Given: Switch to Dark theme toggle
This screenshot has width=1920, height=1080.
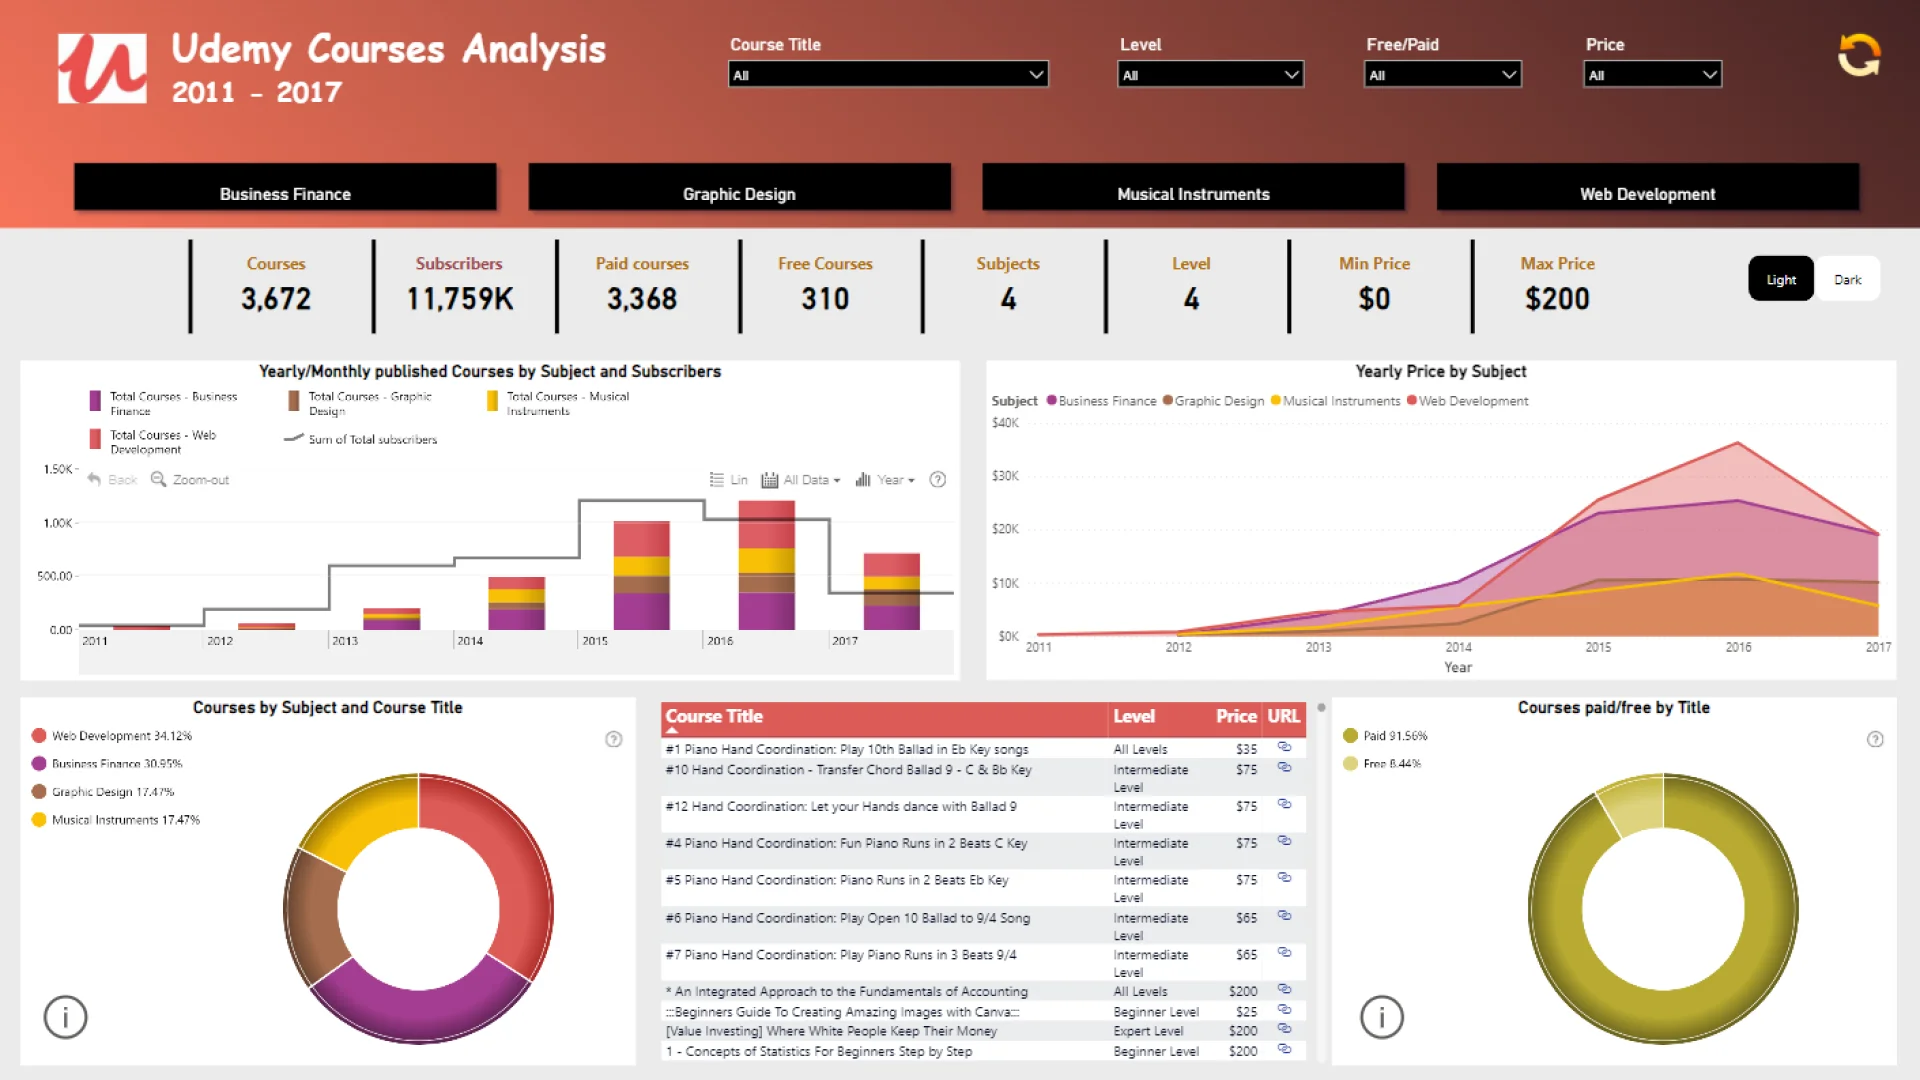Looking at the screenshot, I should (1847, 279).
